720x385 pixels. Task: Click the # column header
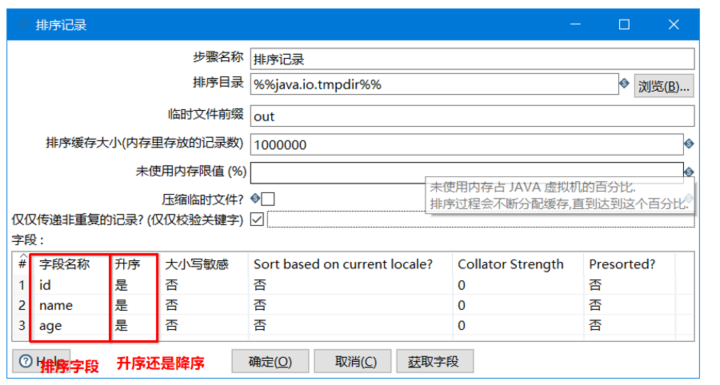pos(22,264)
